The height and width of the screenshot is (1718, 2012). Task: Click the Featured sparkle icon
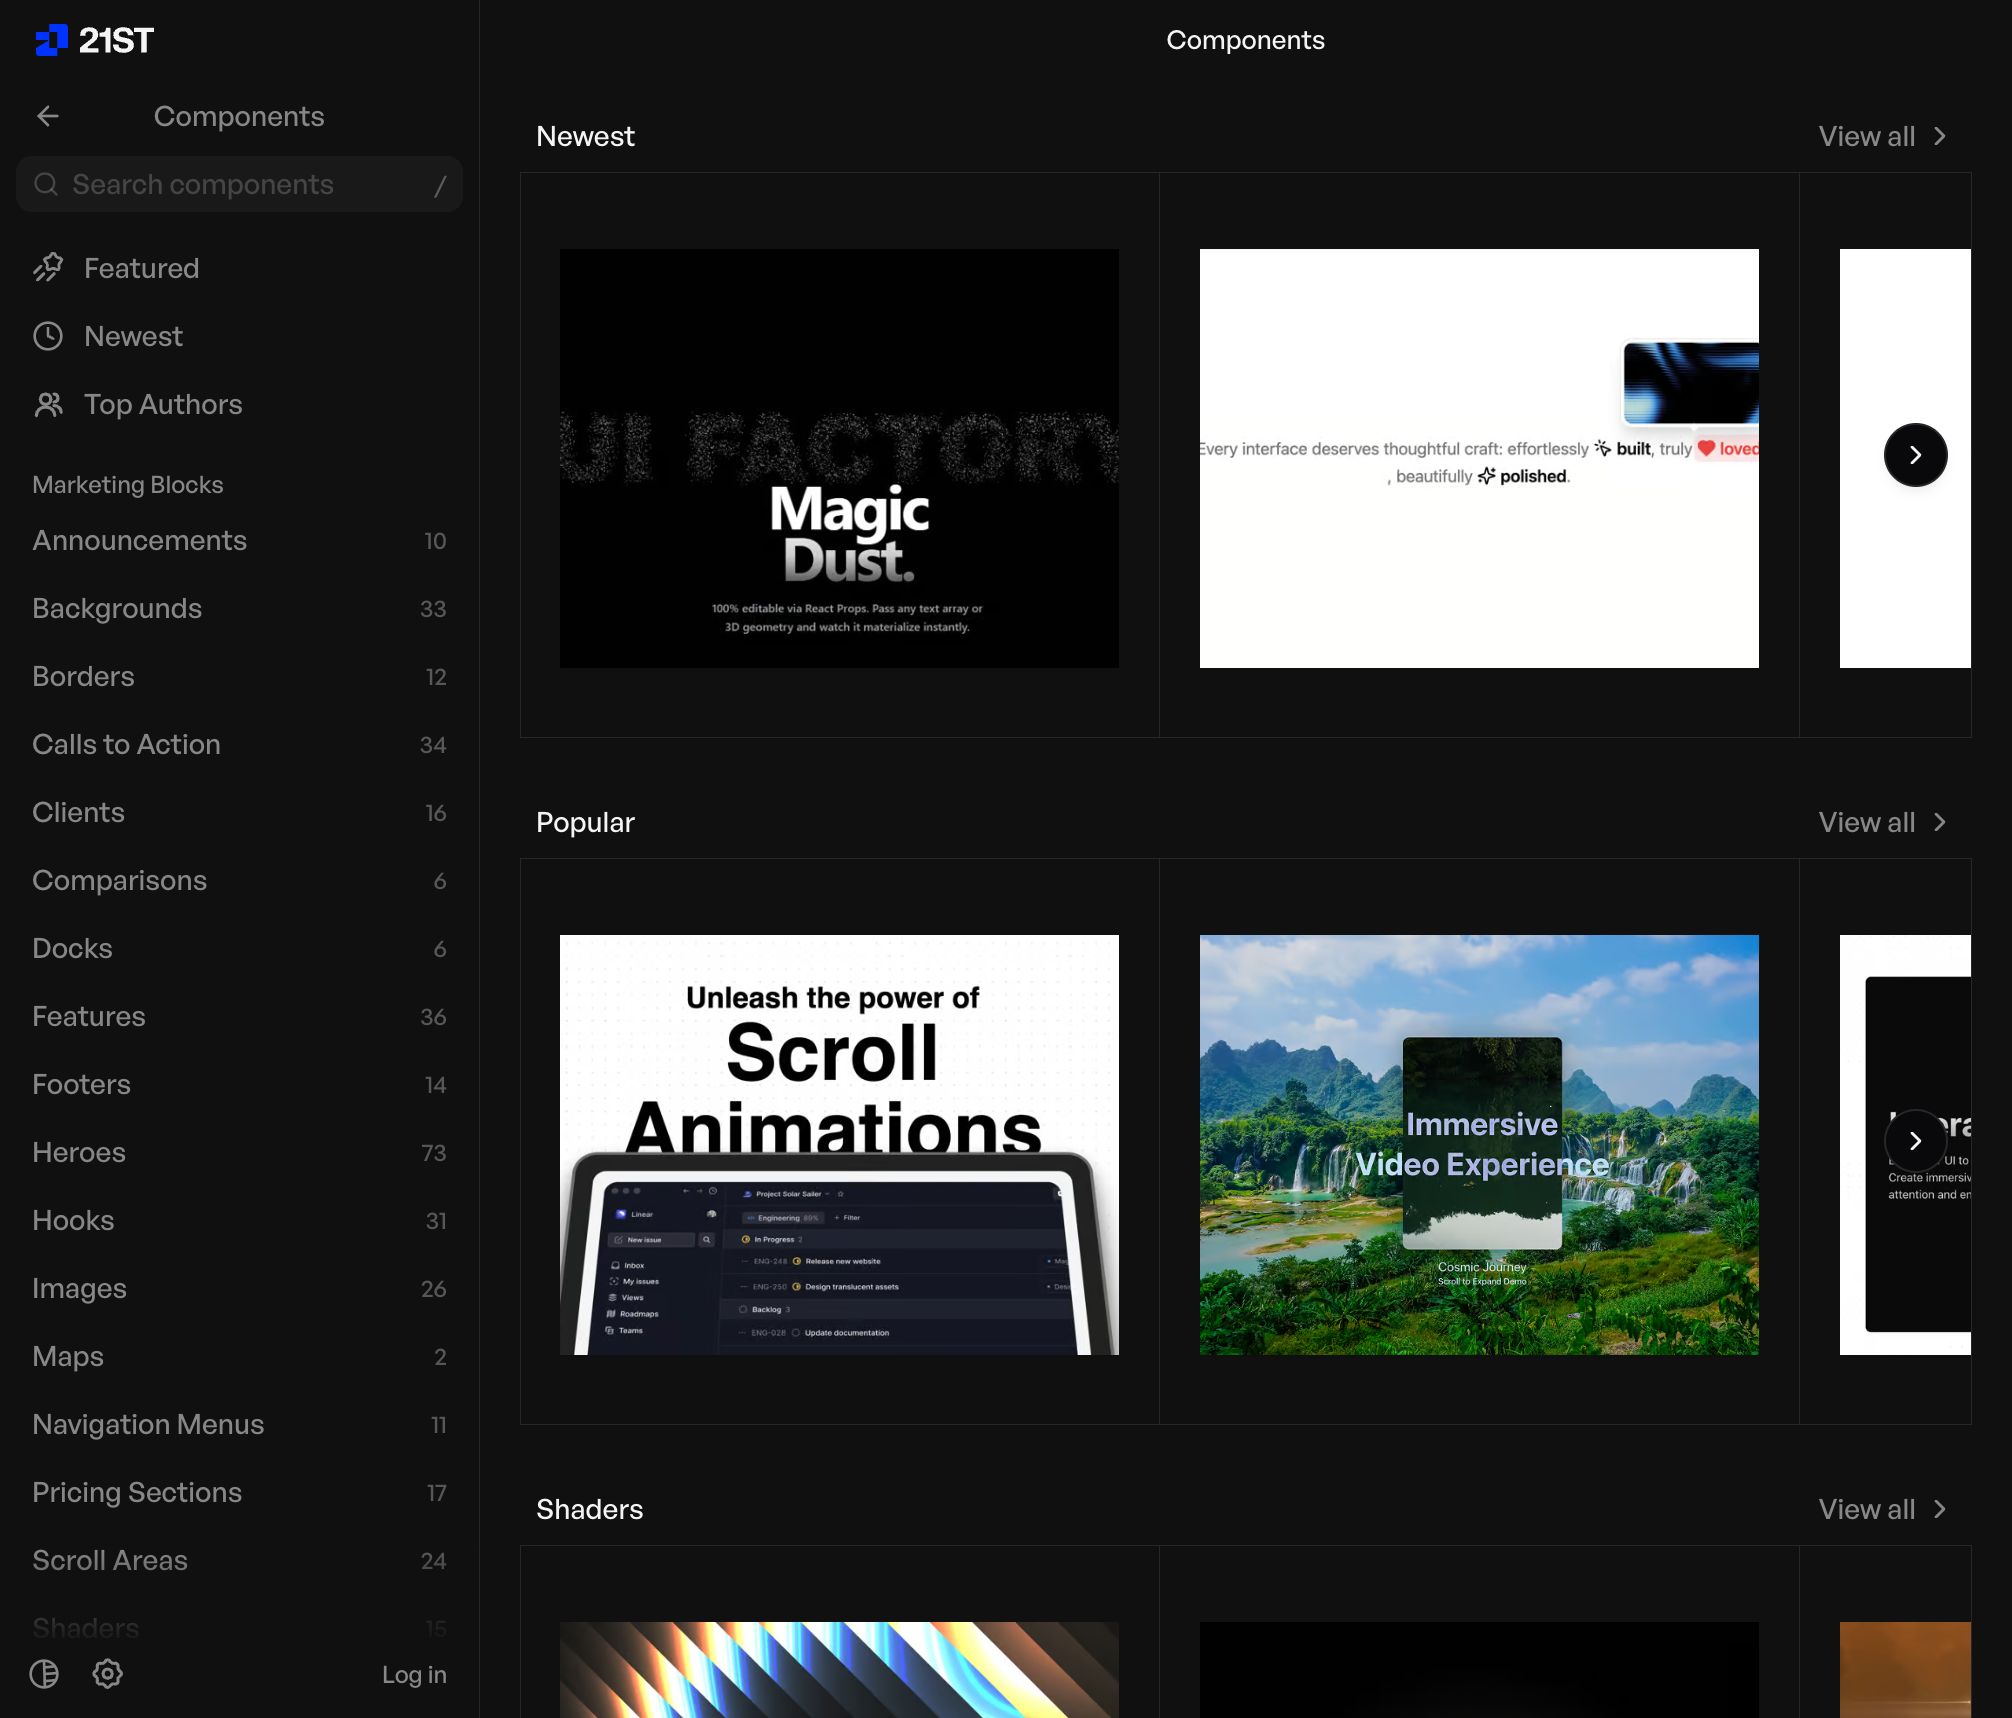click(48, 268)
